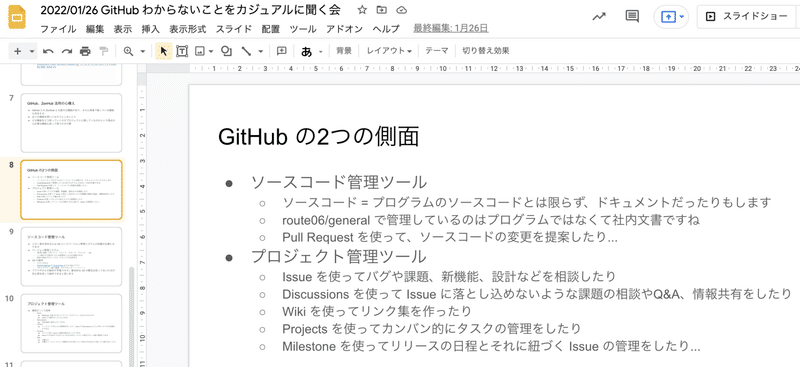Image resolution: width=800 pixels, height=367 pixels.
Task: Add a comment from toolbar
Action: pyautogui.click(x=282, y=51)
